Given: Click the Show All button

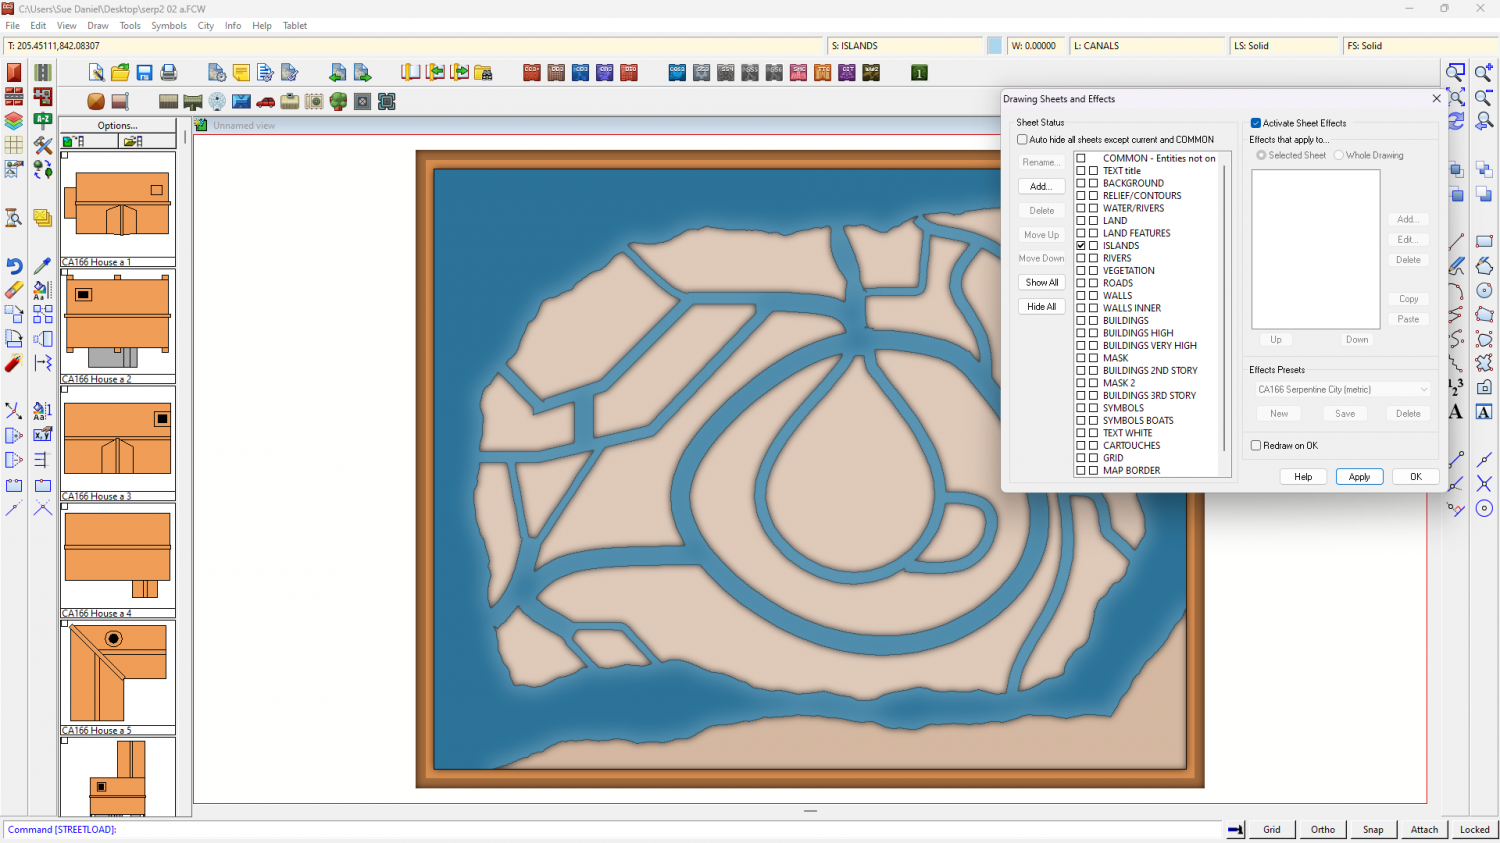Looking at the screenshot, I should [x=1042, y=283].
